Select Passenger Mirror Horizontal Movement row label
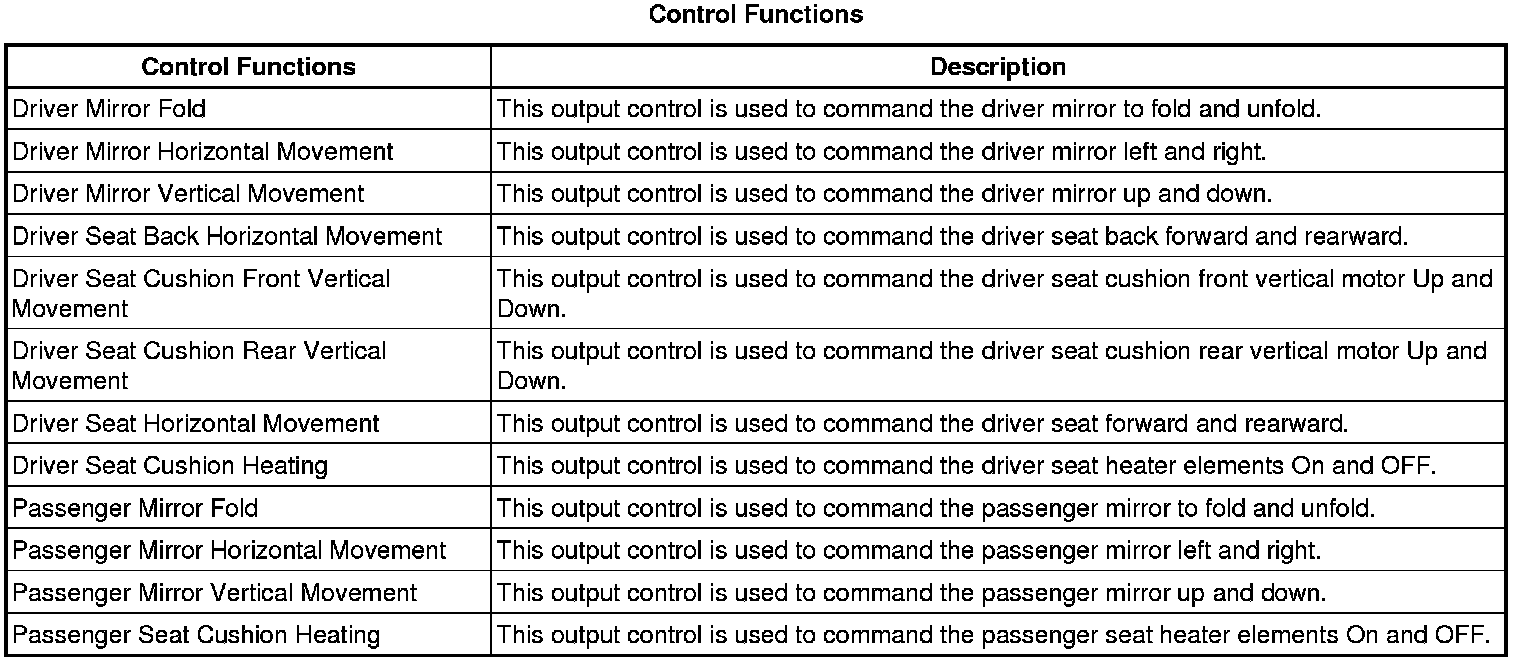 click(229, 550)
